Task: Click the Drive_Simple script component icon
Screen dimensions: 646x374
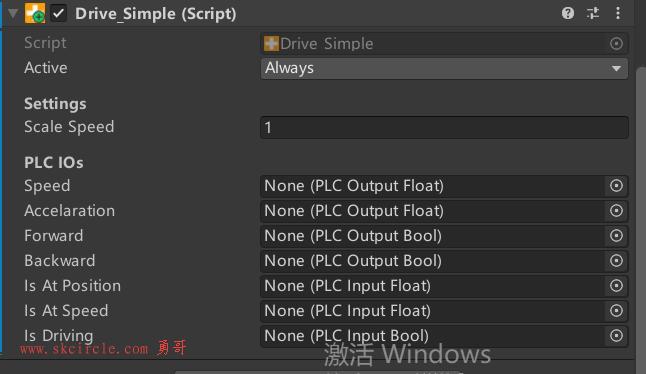Action: (35, 13)
